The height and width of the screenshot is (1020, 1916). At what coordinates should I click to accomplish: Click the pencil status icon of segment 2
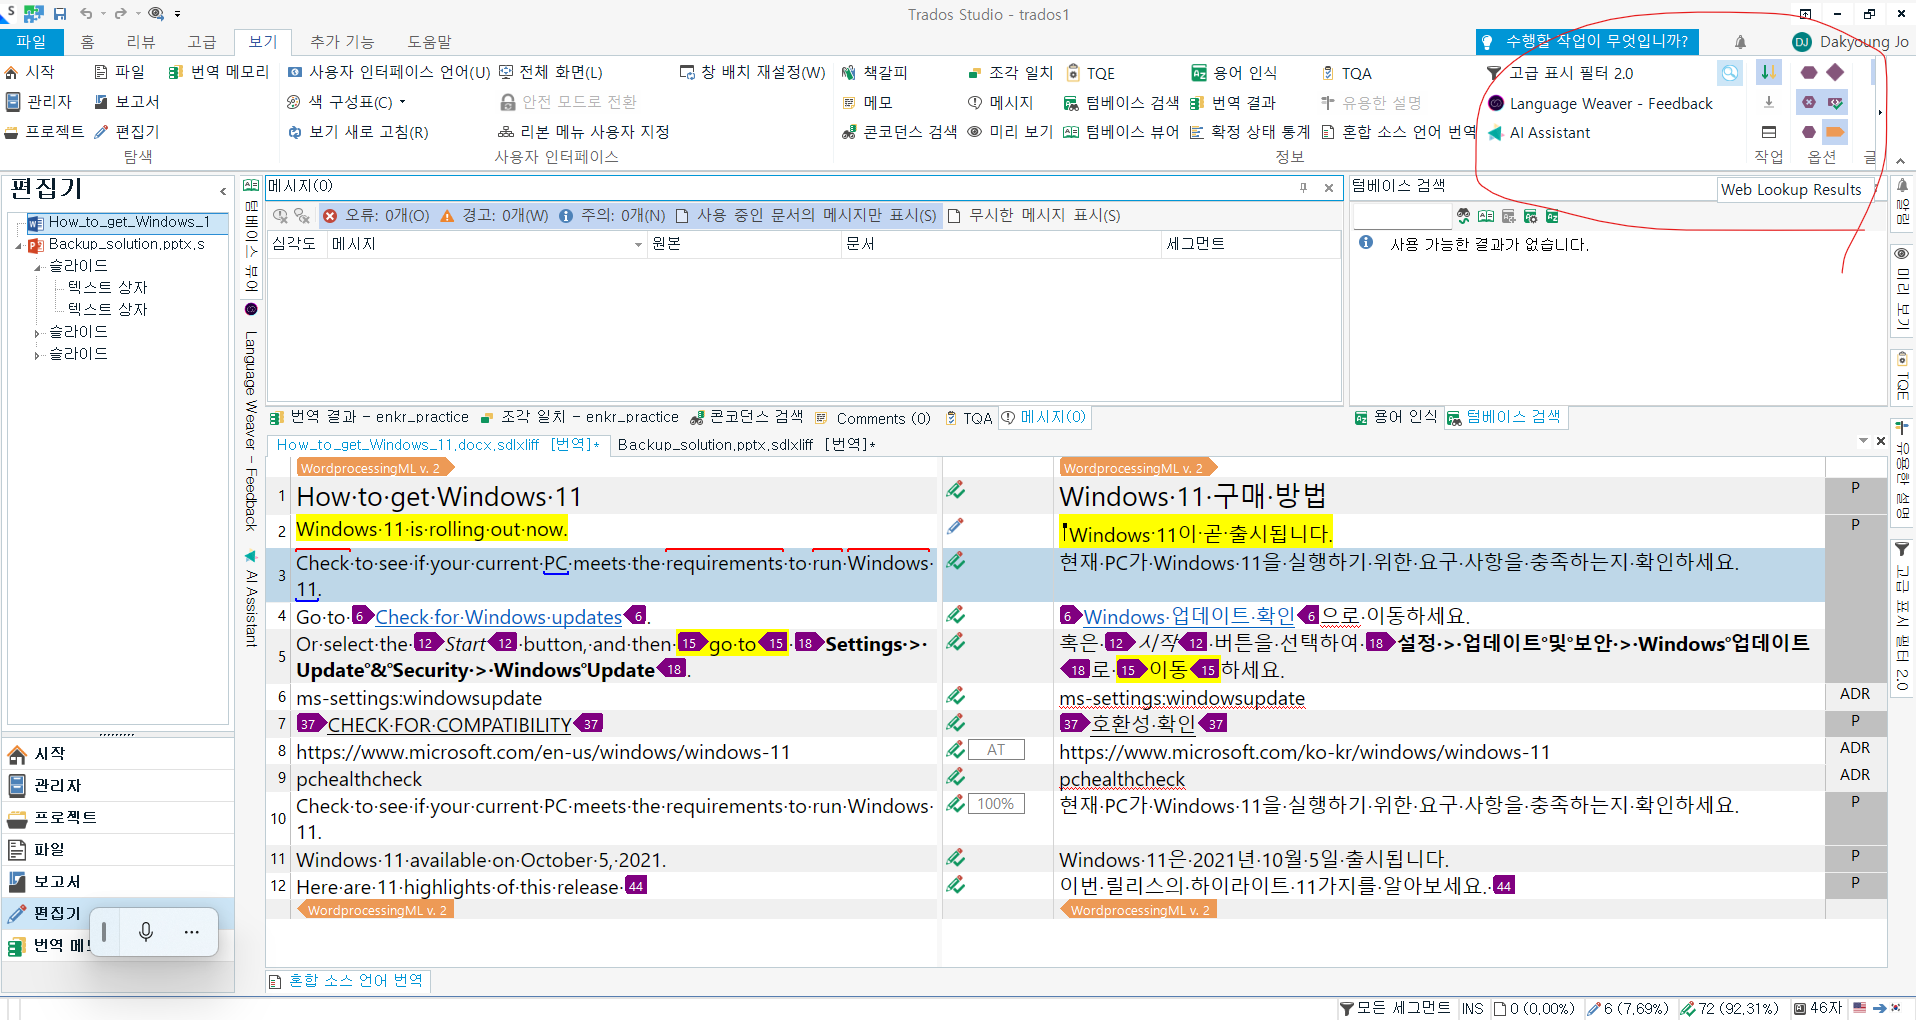955,526
